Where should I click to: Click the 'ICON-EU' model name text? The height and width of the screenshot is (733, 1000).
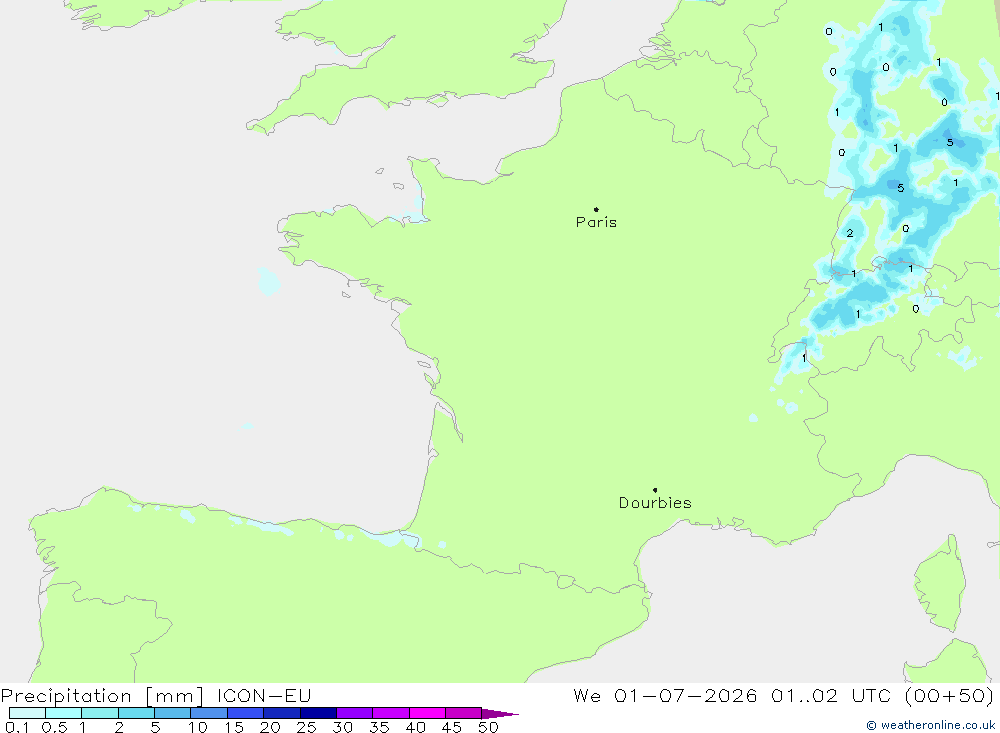pyautogui.click(x=263, y=695)
